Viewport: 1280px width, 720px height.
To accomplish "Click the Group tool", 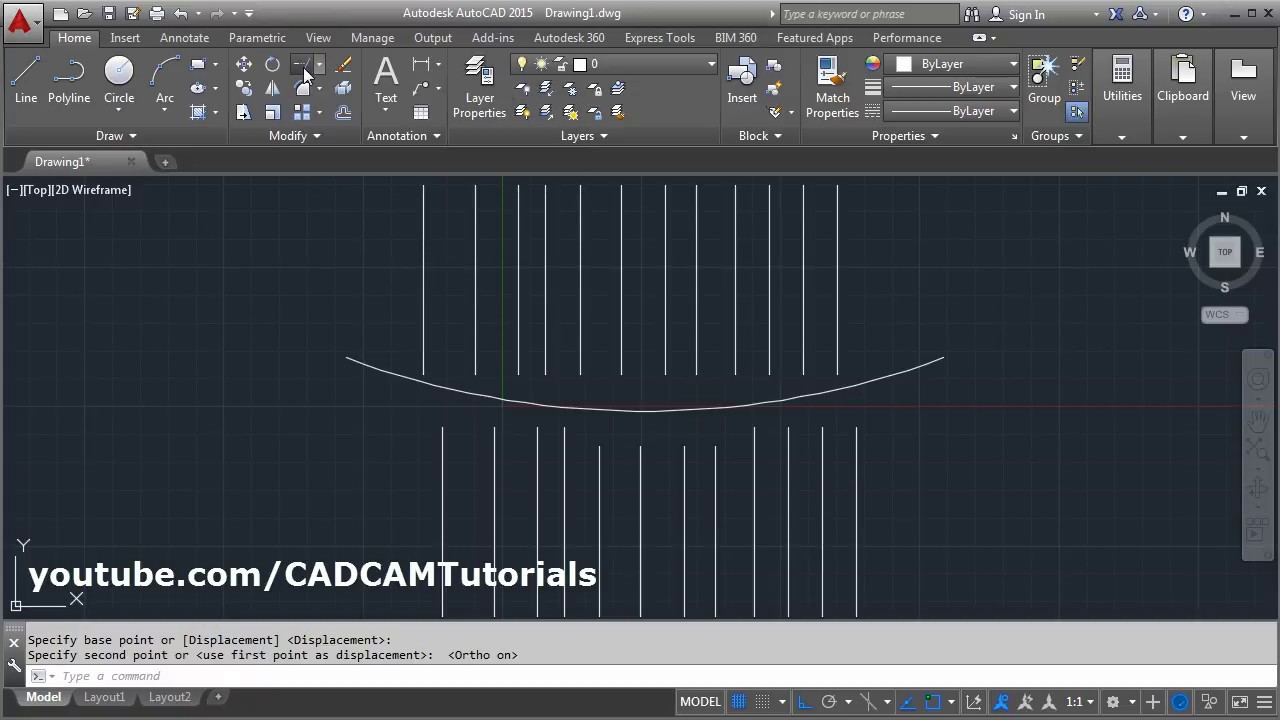I will click(x=1044, y=81).
